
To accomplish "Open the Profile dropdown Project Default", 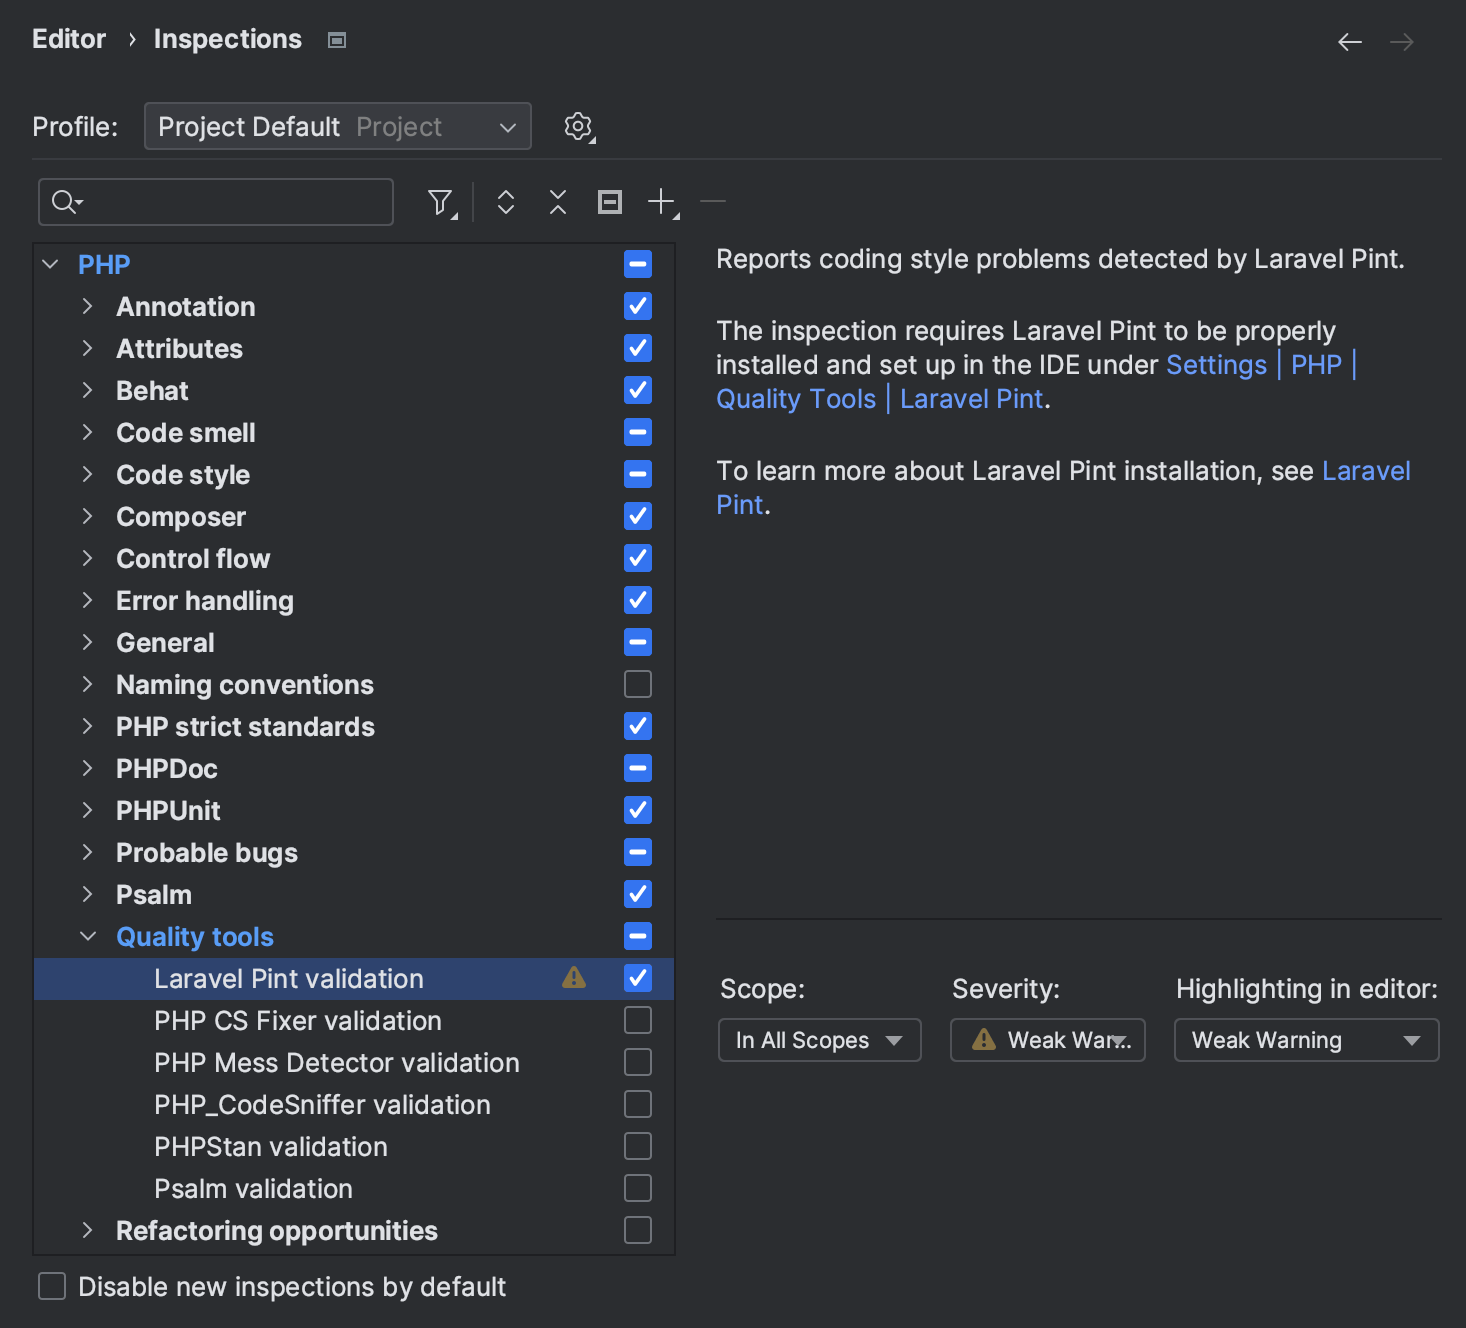I will point(337,127).
